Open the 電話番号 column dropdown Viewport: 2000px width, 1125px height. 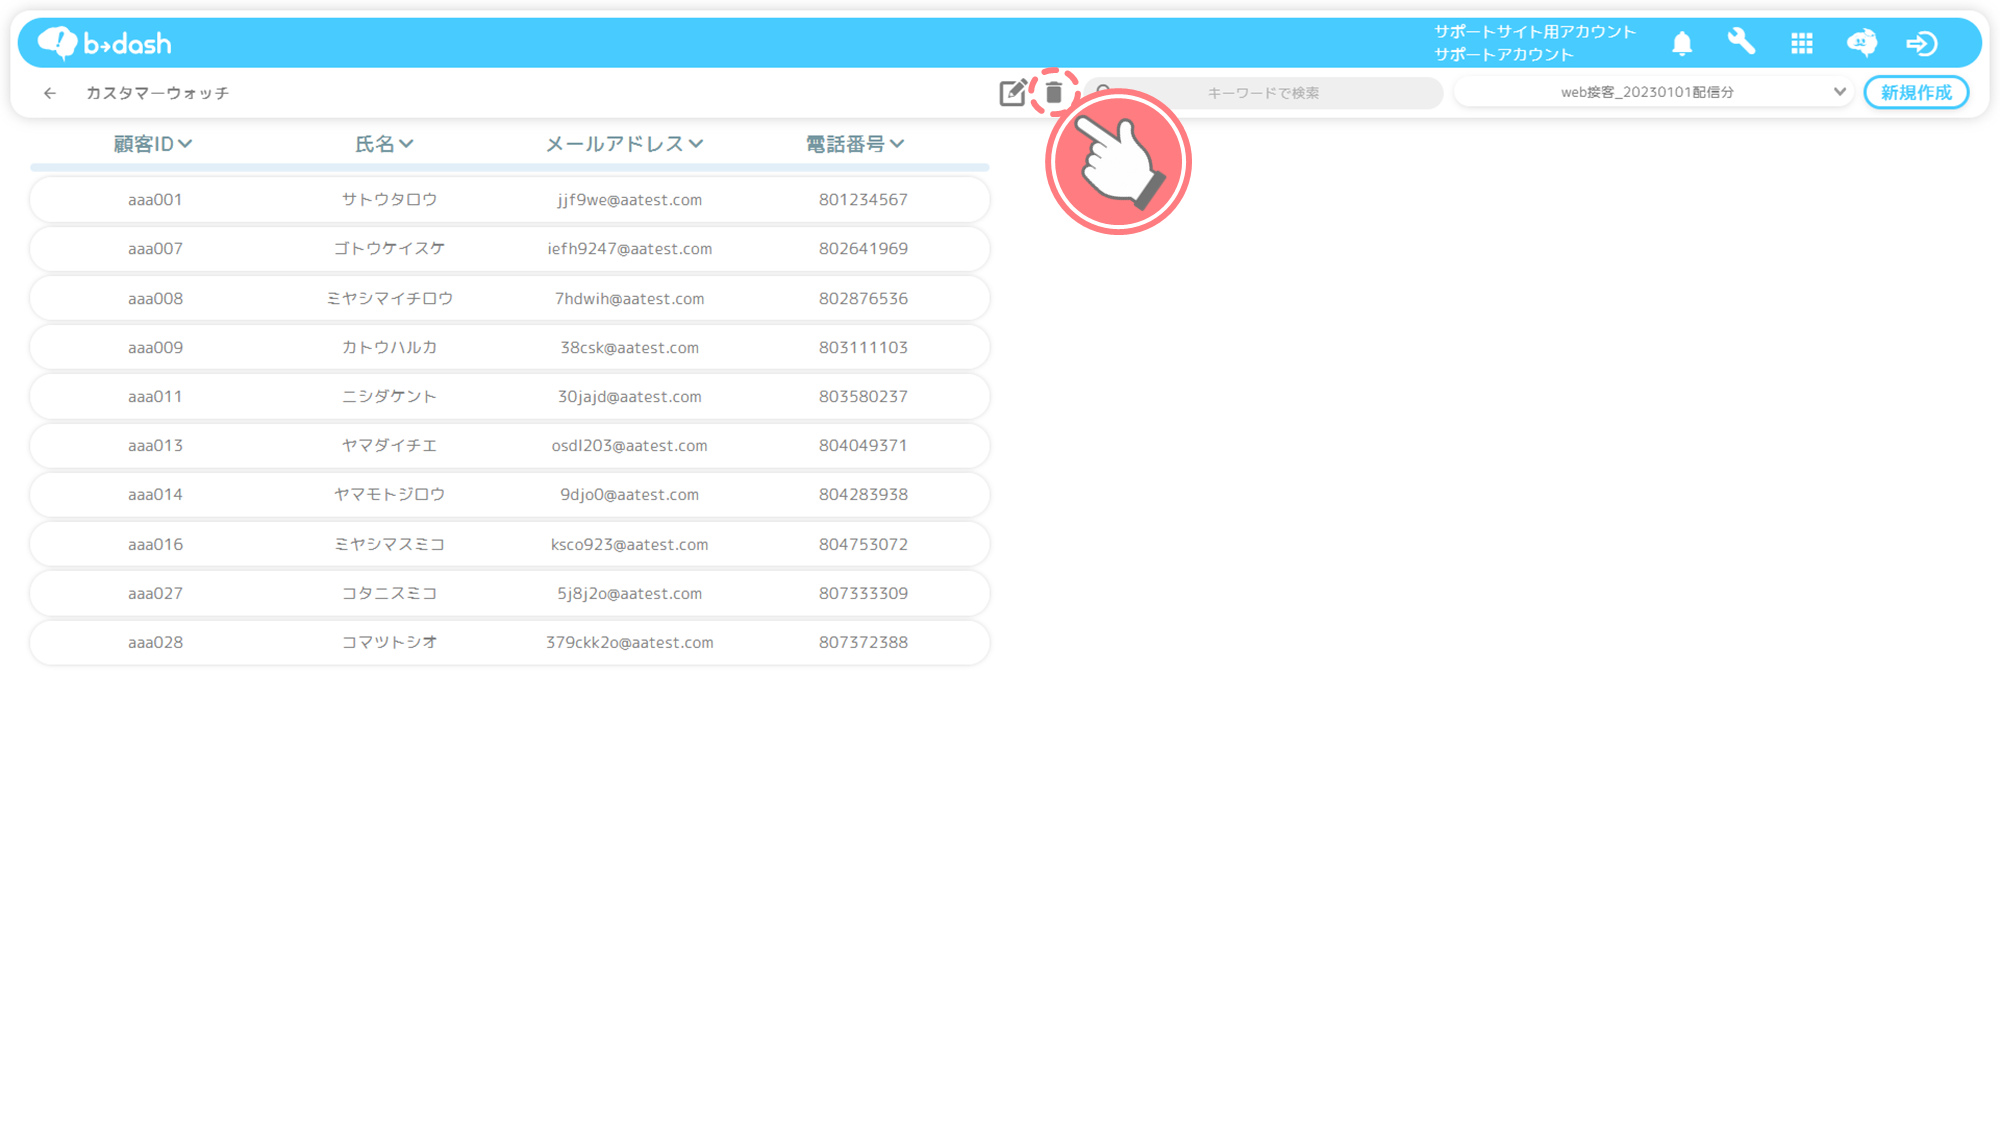(x=897, y=144)
